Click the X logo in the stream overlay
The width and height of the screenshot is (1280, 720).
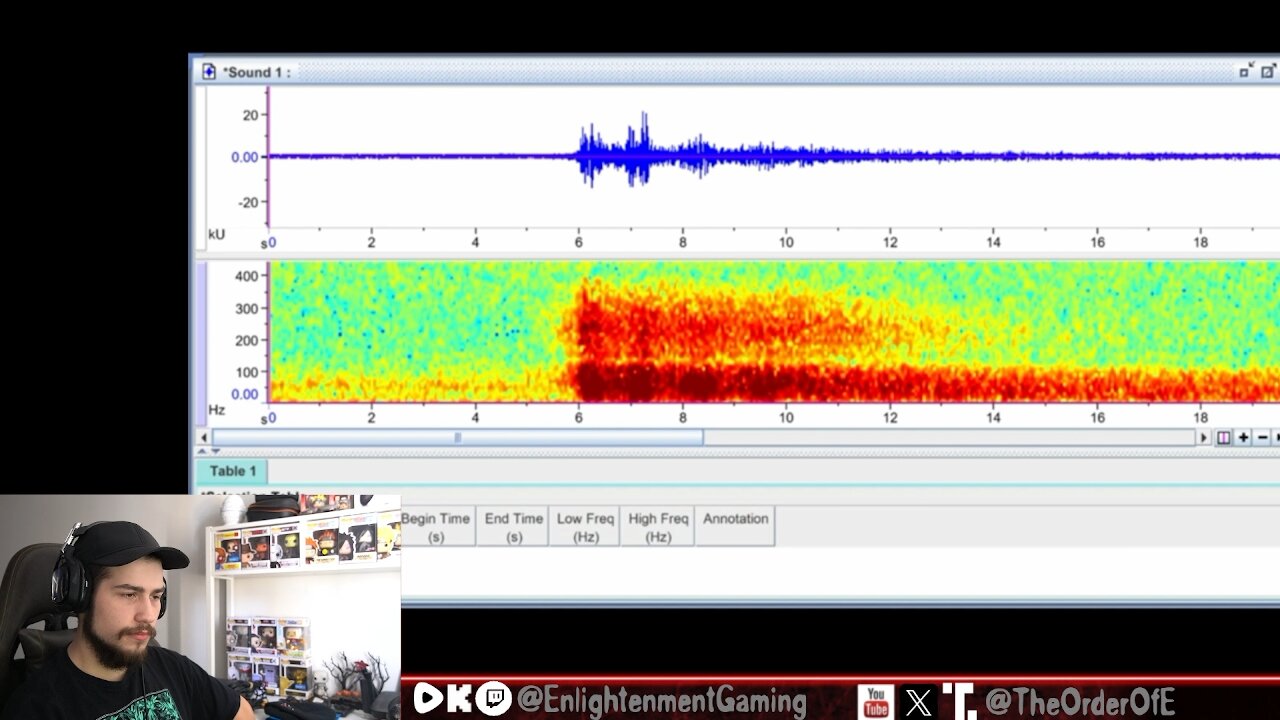pyautogui.click(x=918, y=701)
